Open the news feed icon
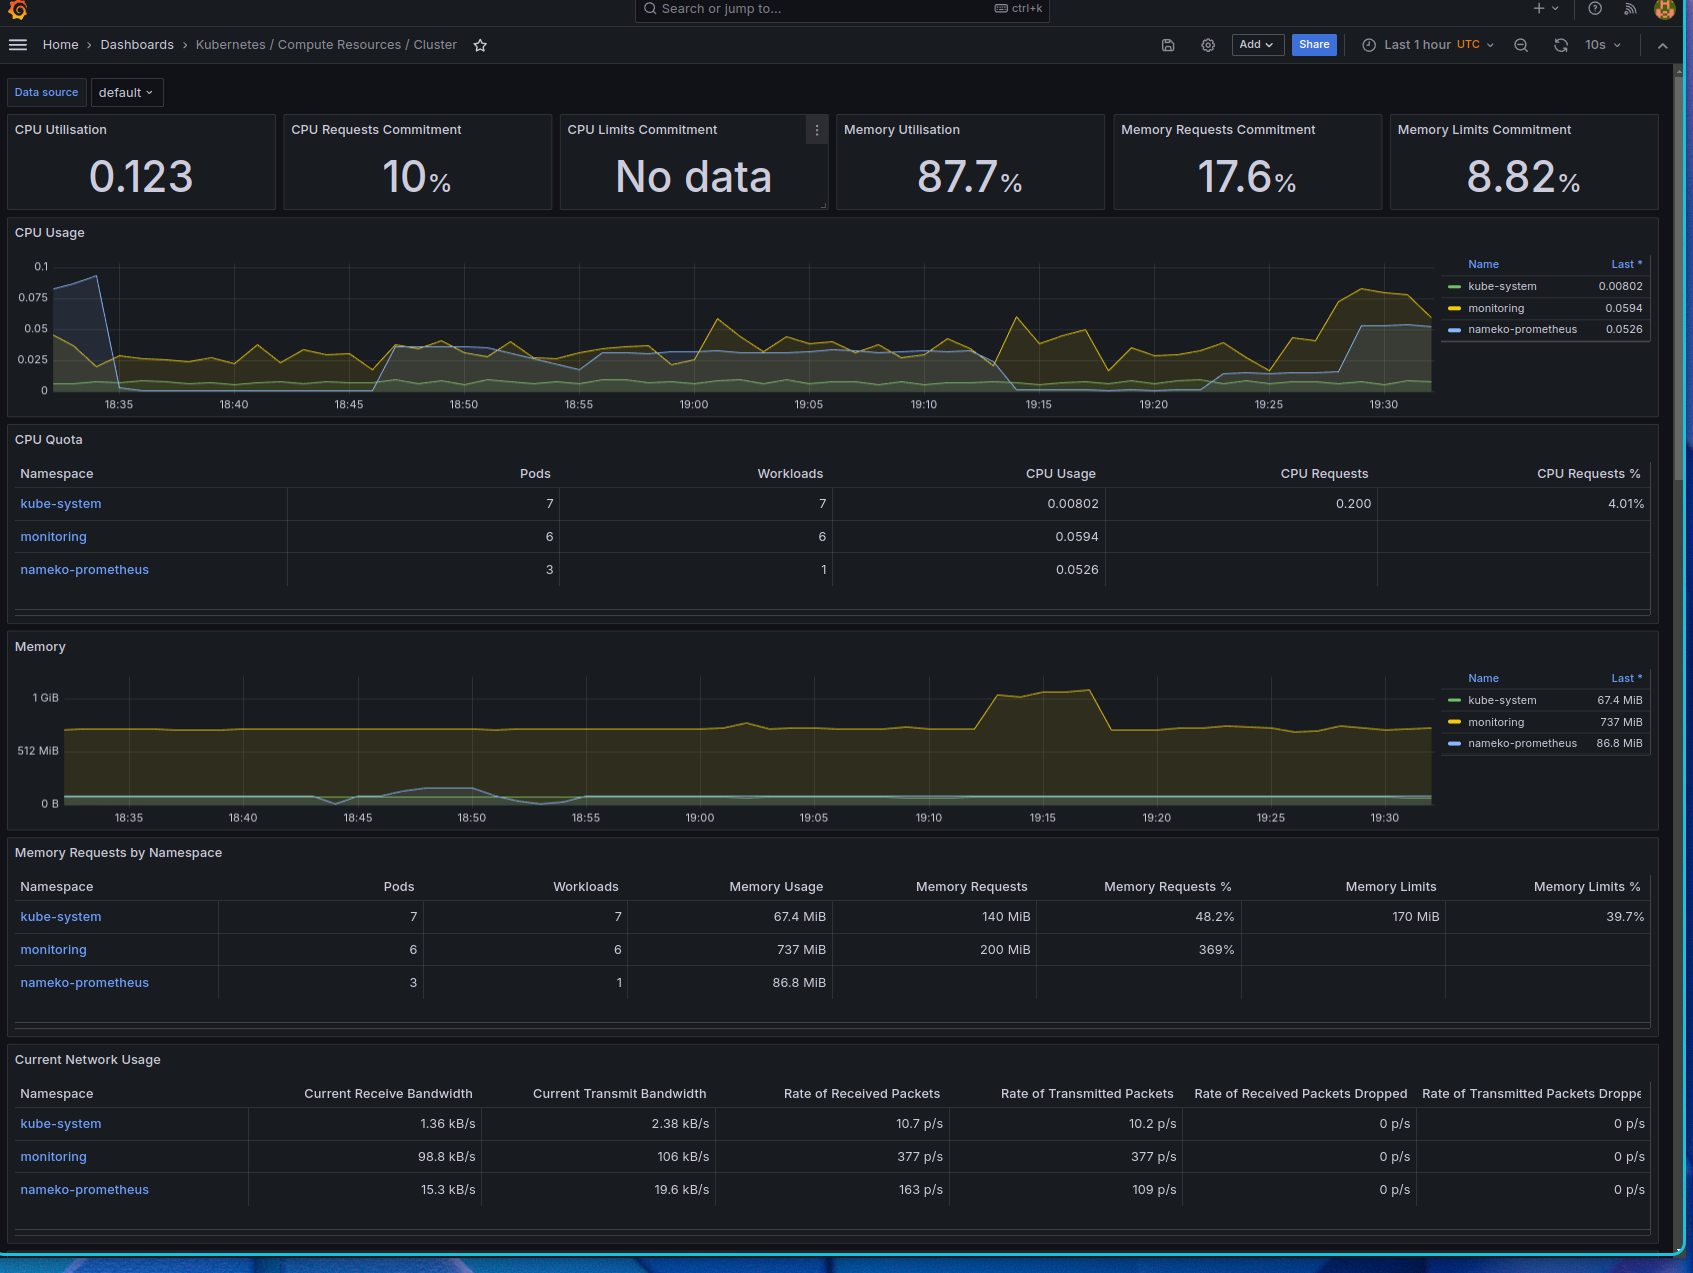 pyautogui.click(x=1630, y=9)
